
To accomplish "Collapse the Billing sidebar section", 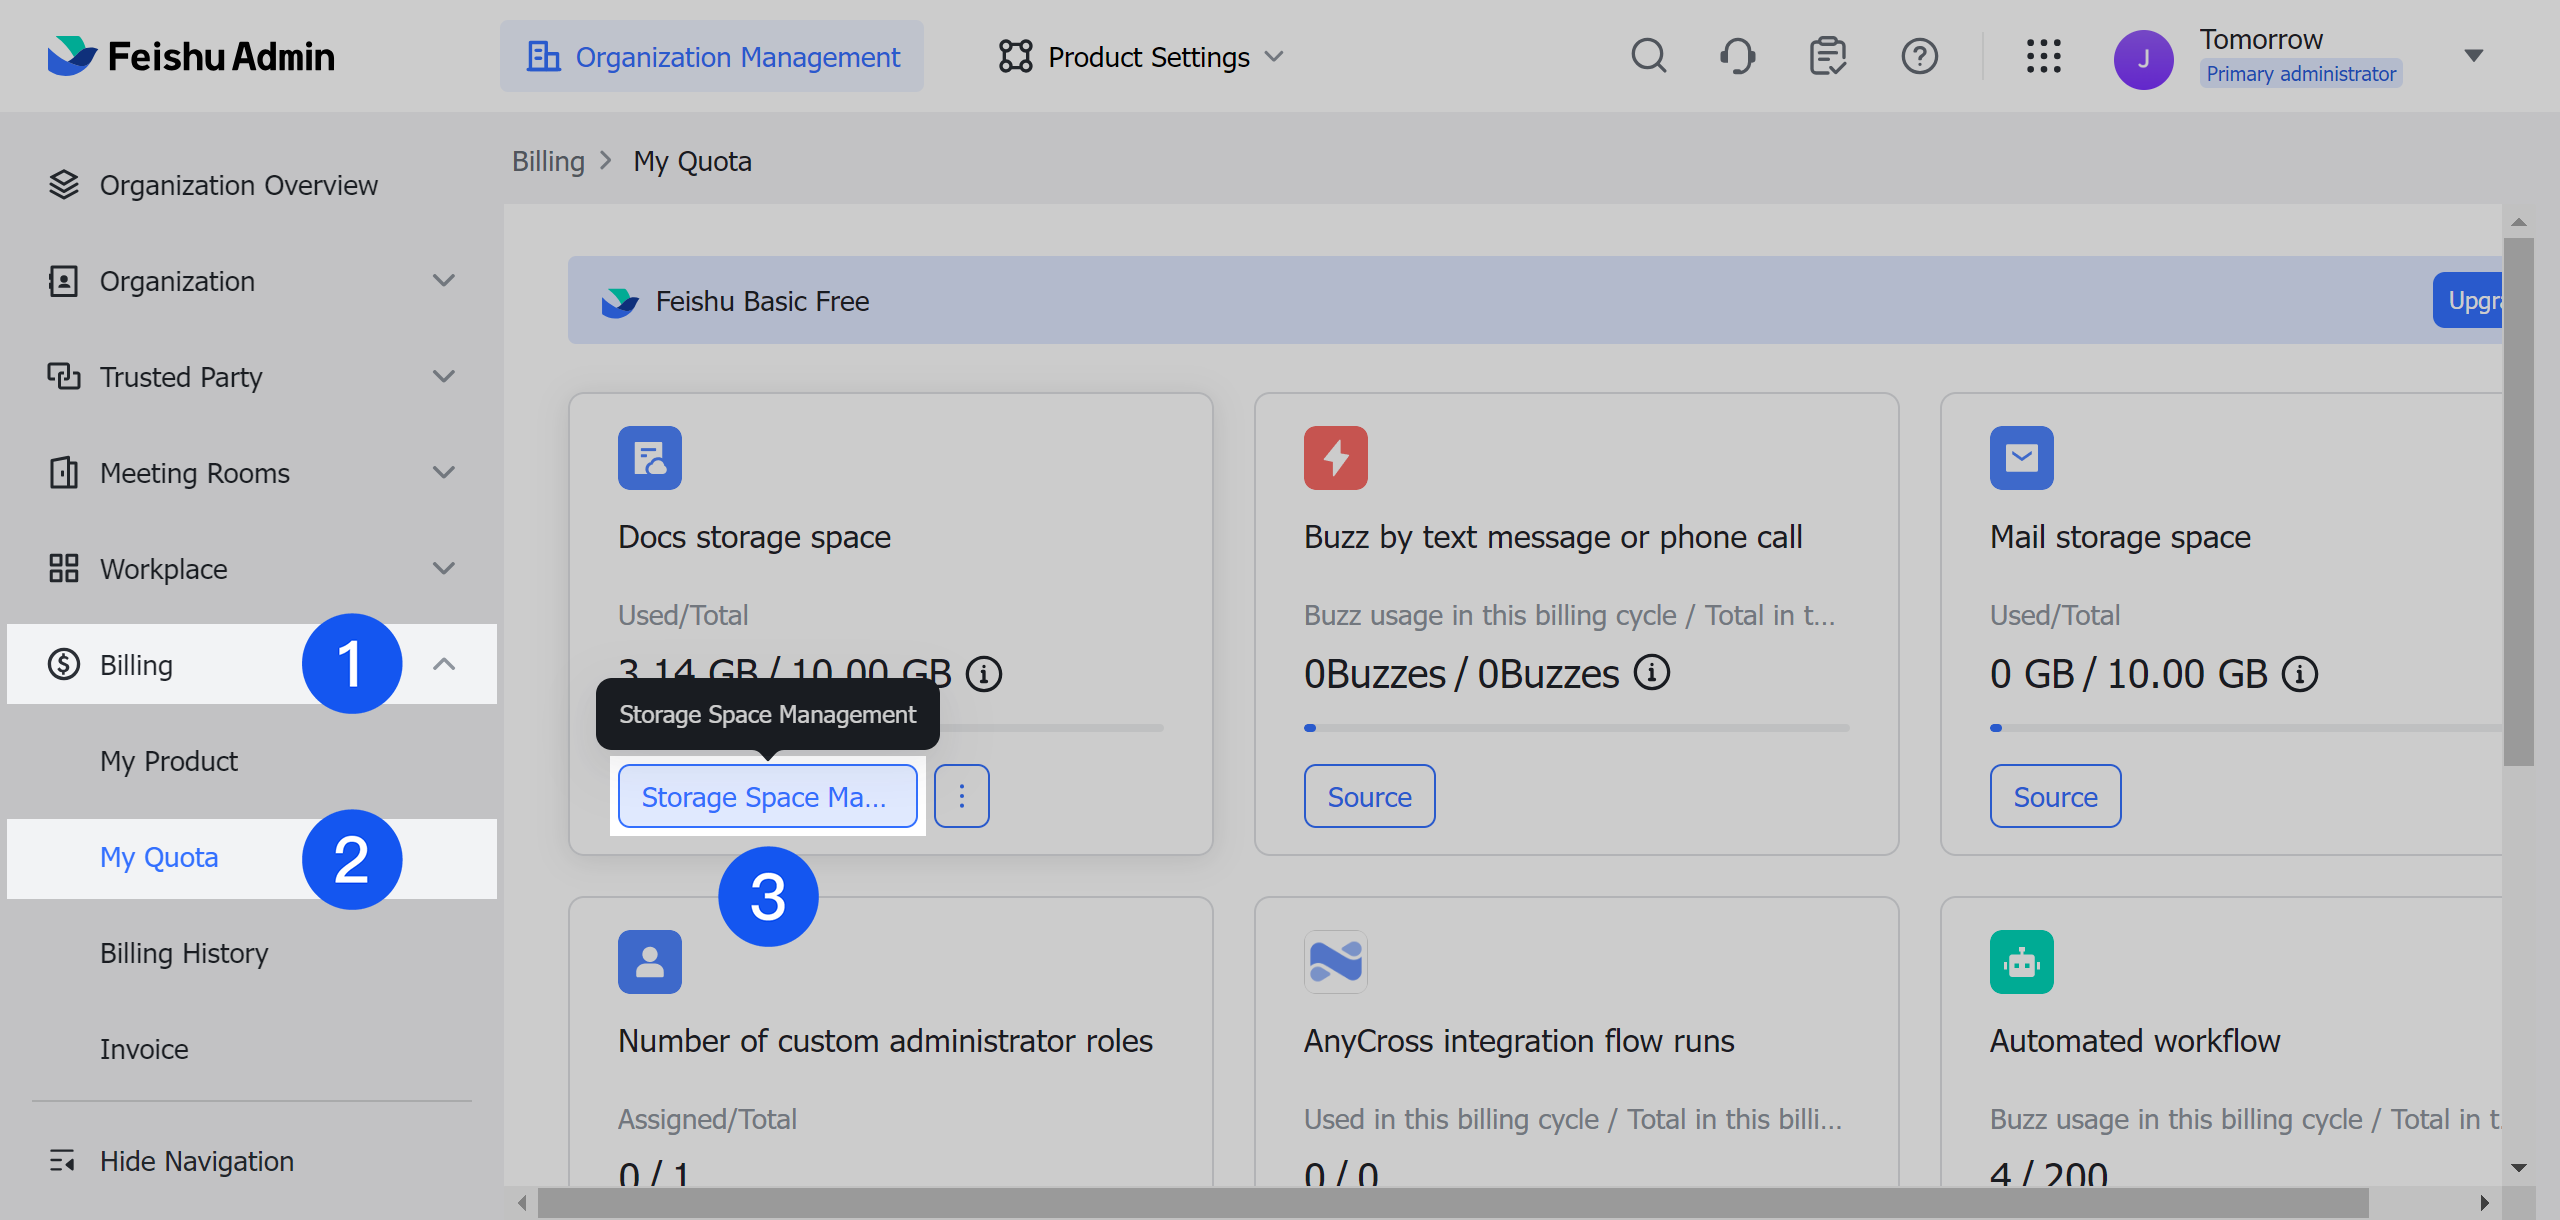I will (444, 664).
